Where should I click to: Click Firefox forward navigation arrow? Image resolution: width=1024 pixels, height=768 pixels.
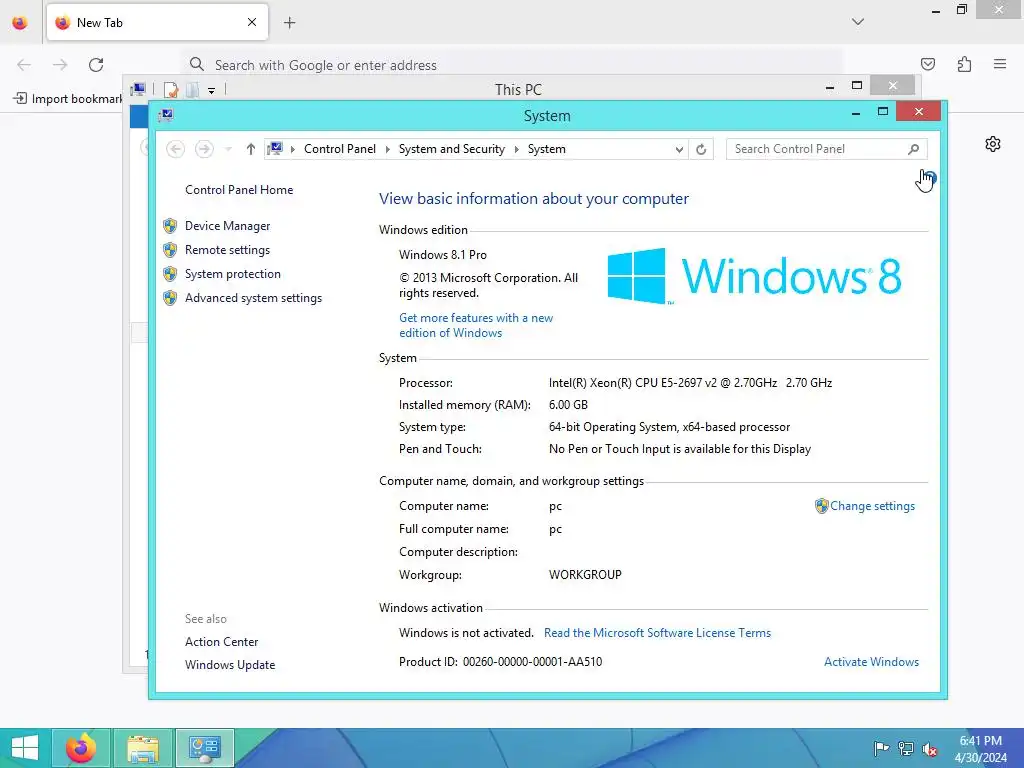[60, 65]
